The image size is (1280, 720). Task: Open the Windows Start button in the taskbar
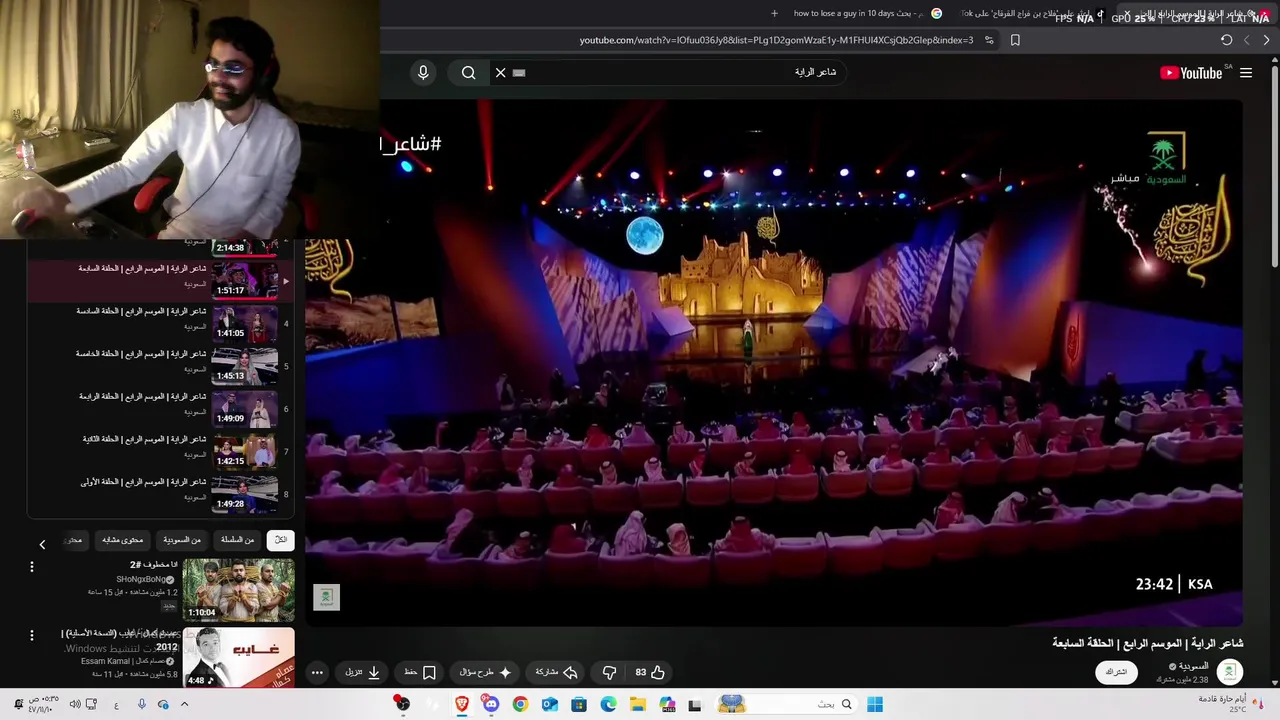(875, 704)
